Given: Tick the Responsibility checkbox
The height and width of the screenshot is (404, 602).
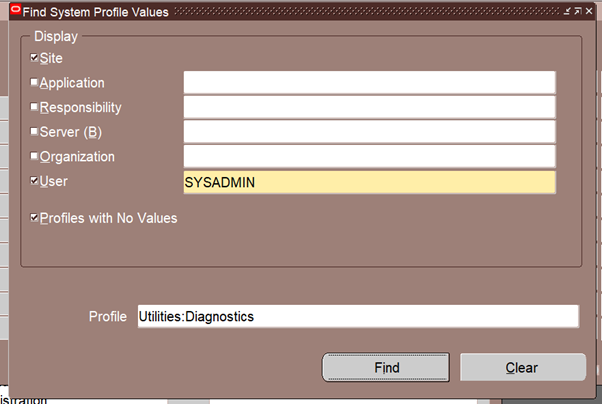Looking at the screenshot, I should [35, 107].
